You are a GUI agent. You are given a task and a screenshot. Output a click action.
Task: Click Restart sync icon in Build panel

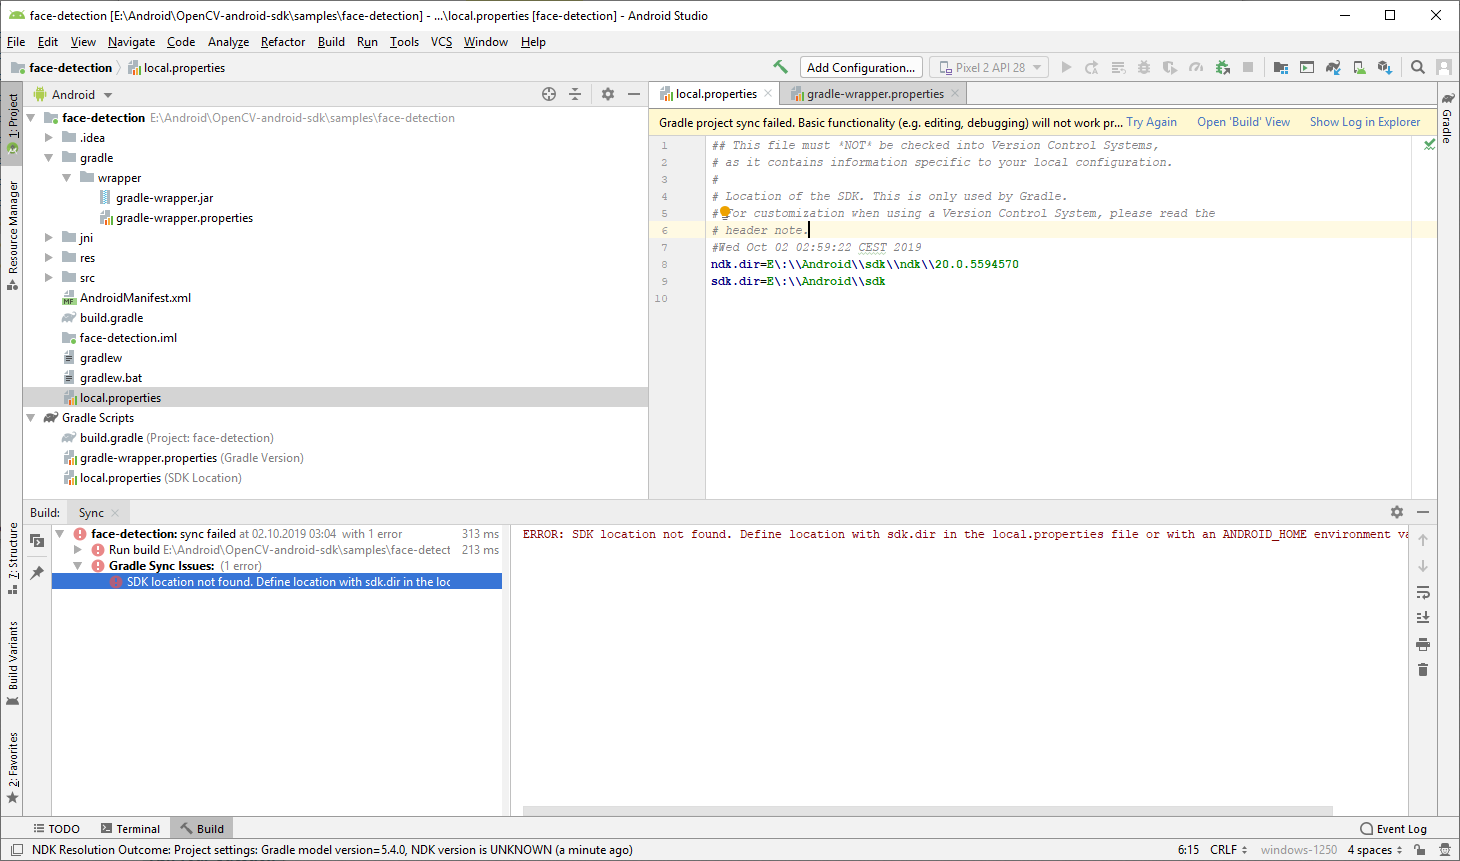[x=37, y=541]
